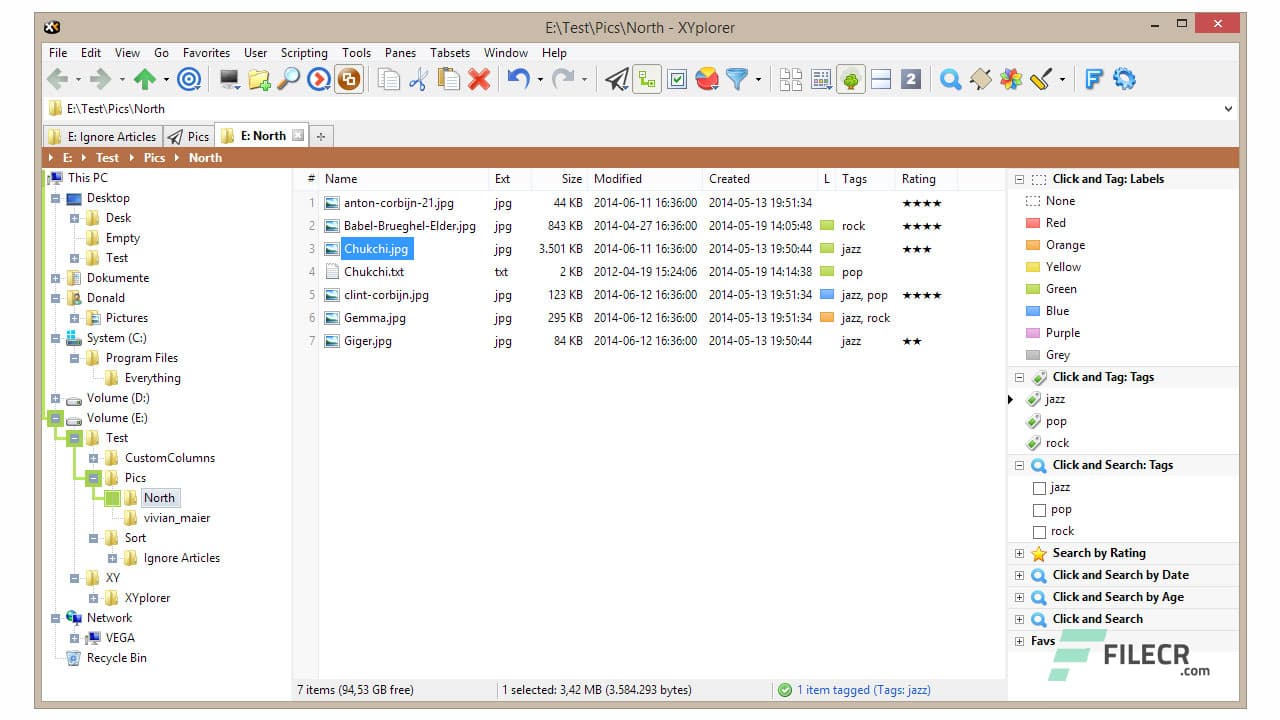Select the Visual Filter funnel icon

(x=737, y=79)
